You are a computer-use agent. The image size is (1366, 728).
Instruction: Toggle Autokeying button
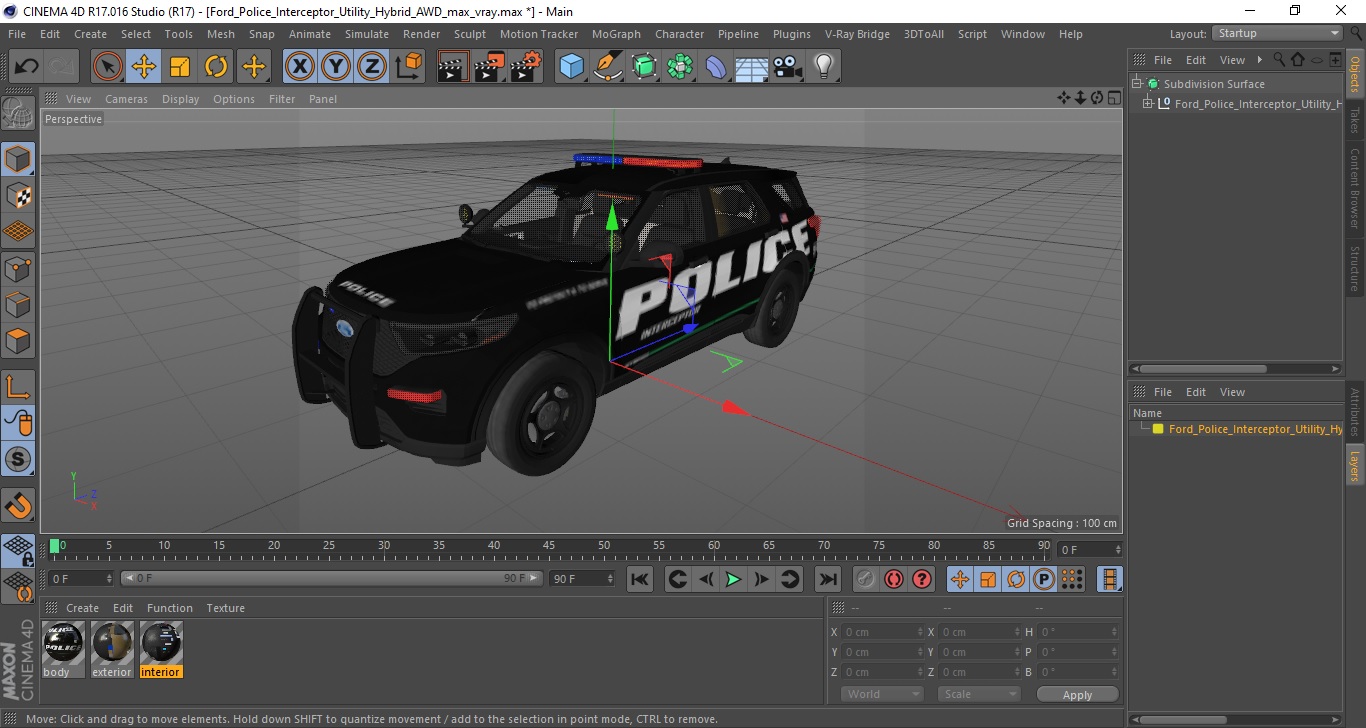(894, 579)
